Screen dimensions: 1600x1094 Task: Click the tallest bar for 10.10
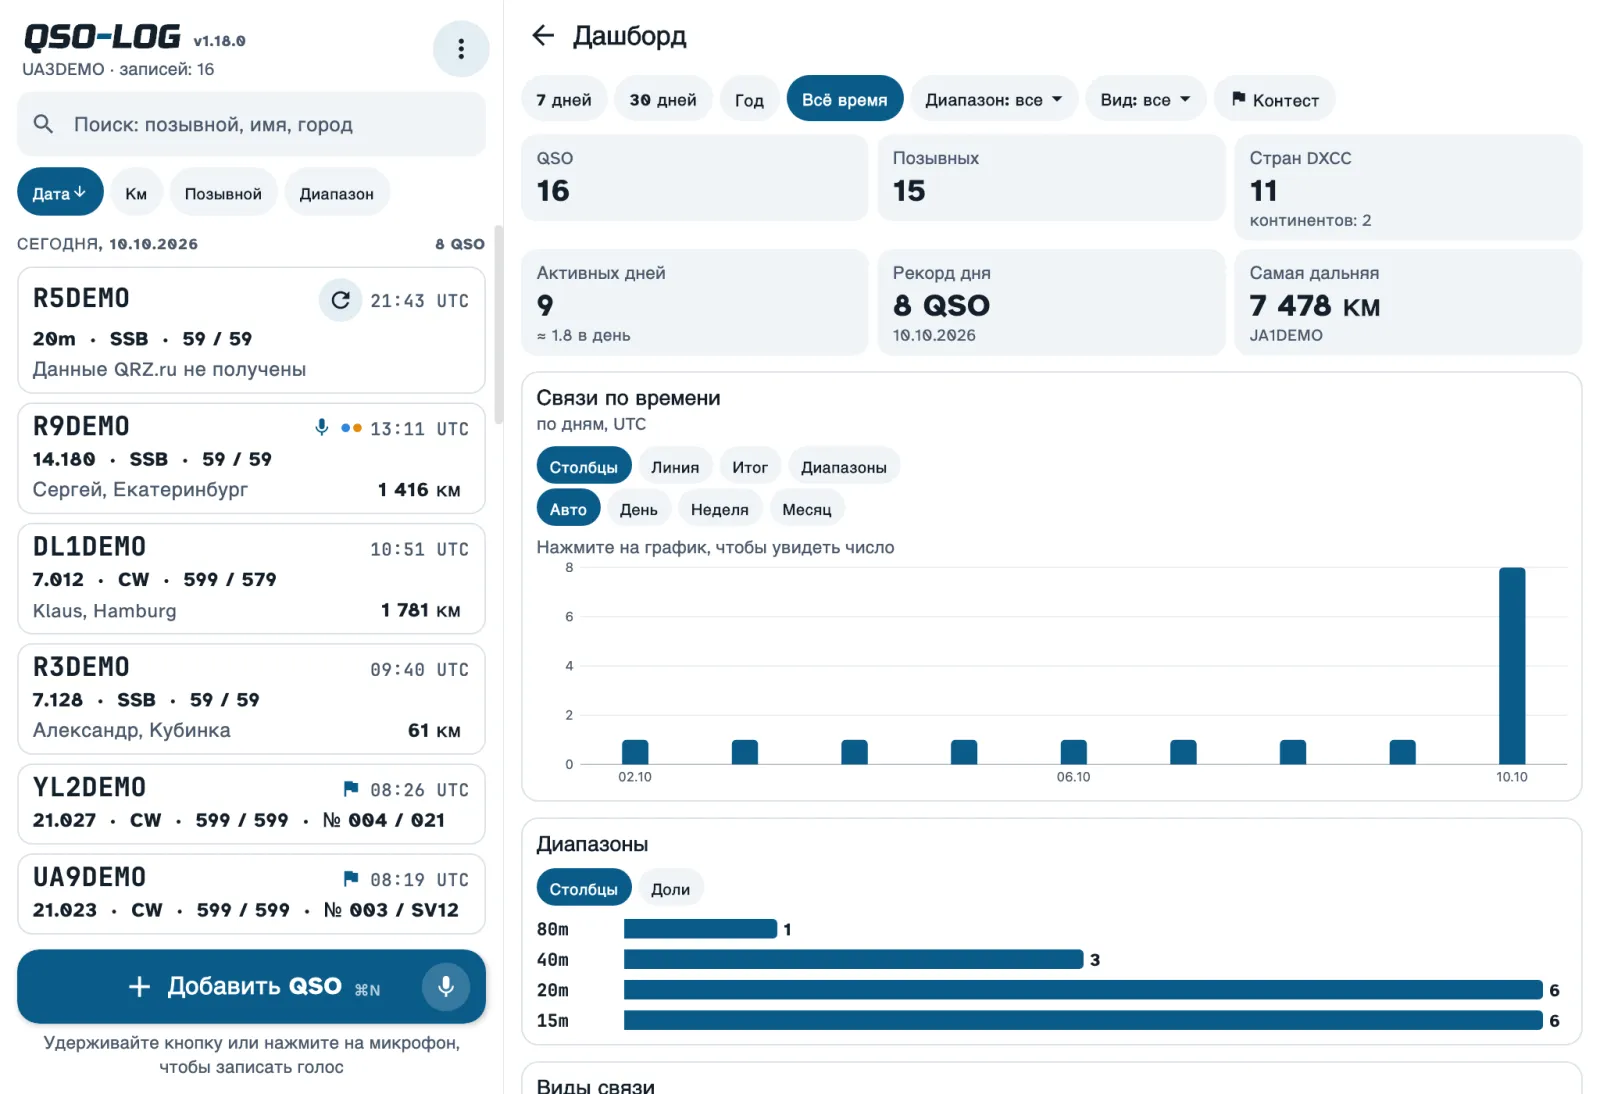tap(1512, 666)
